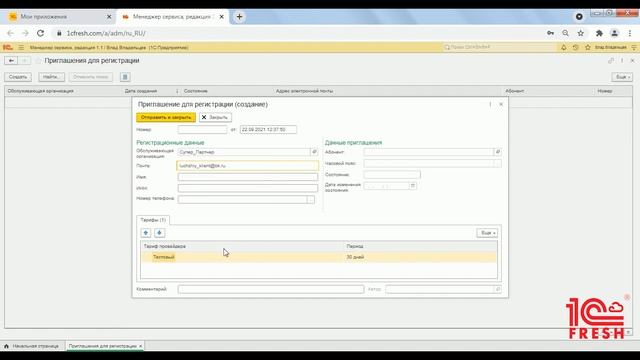This screenshot has width=640, height=360.
Task: Click the Автор field
Action: tap(440, 289)
